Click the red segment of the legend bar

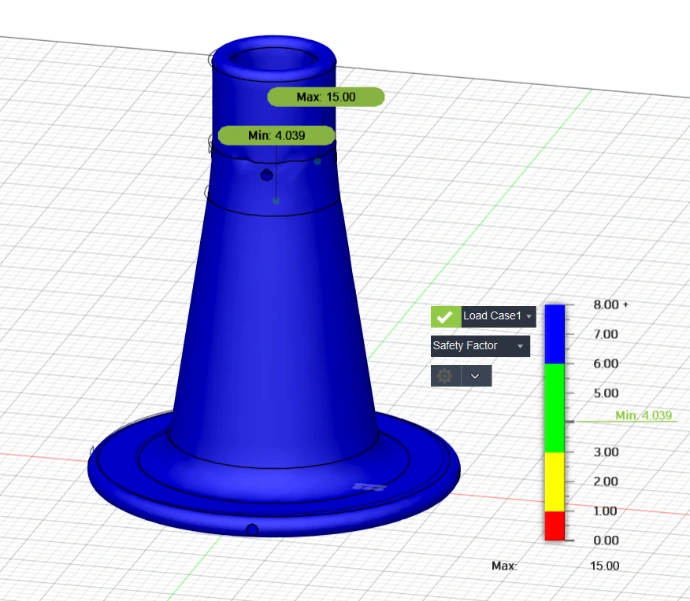click(554, 526)
